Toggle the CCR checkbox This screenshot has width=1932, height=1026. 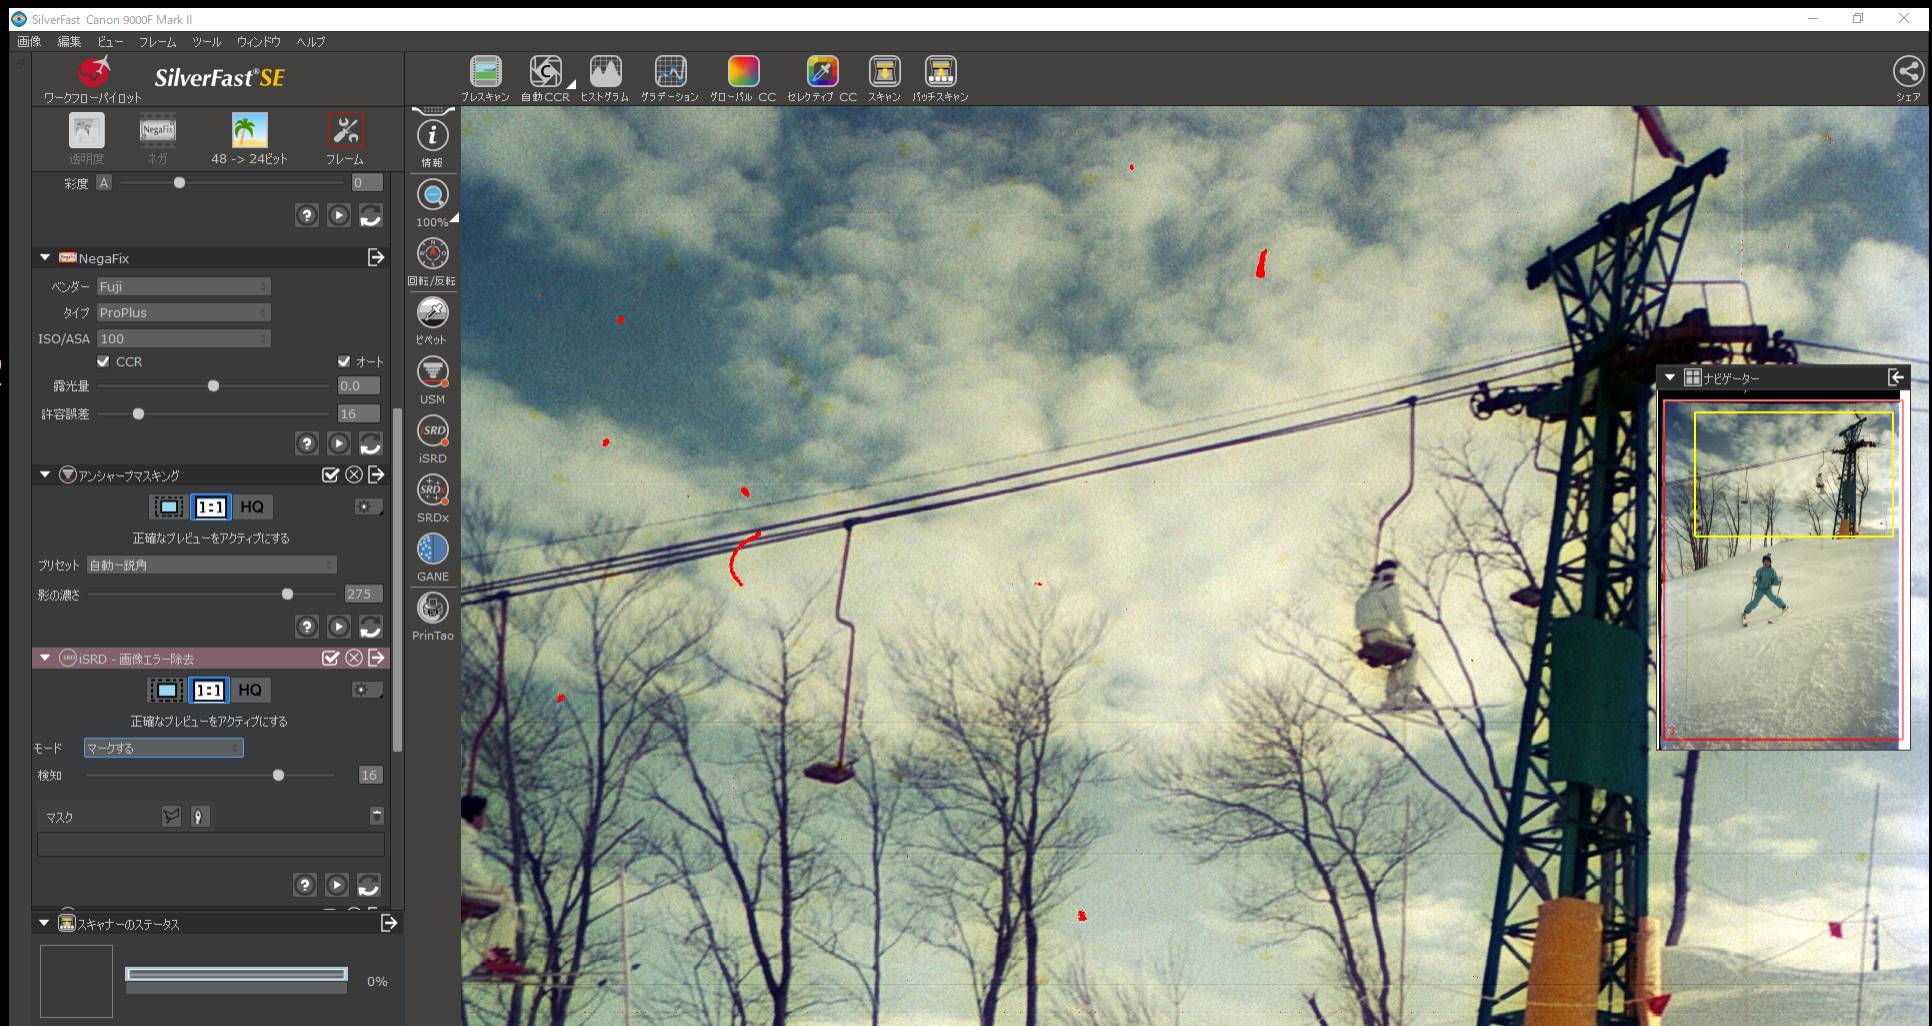[x=103, y=361]
